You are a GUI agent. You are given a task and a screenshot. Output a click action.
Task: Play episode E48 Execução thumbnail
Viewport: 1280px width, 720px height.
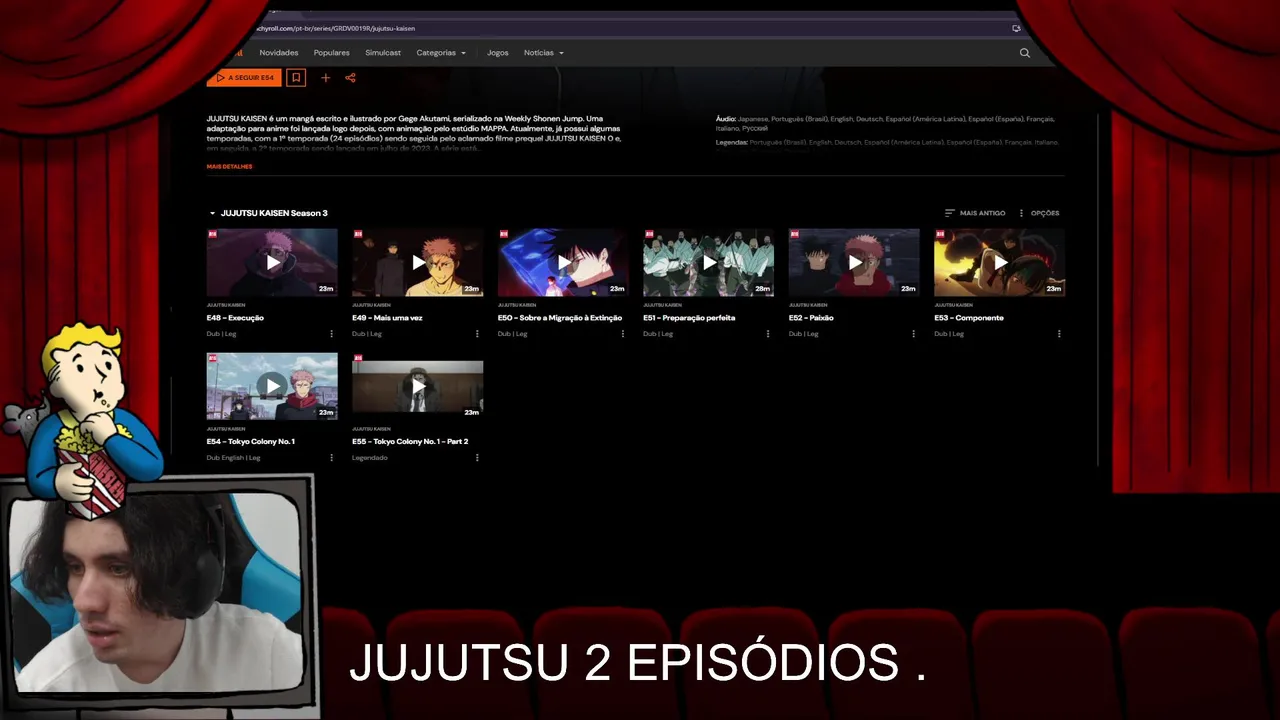272,262
